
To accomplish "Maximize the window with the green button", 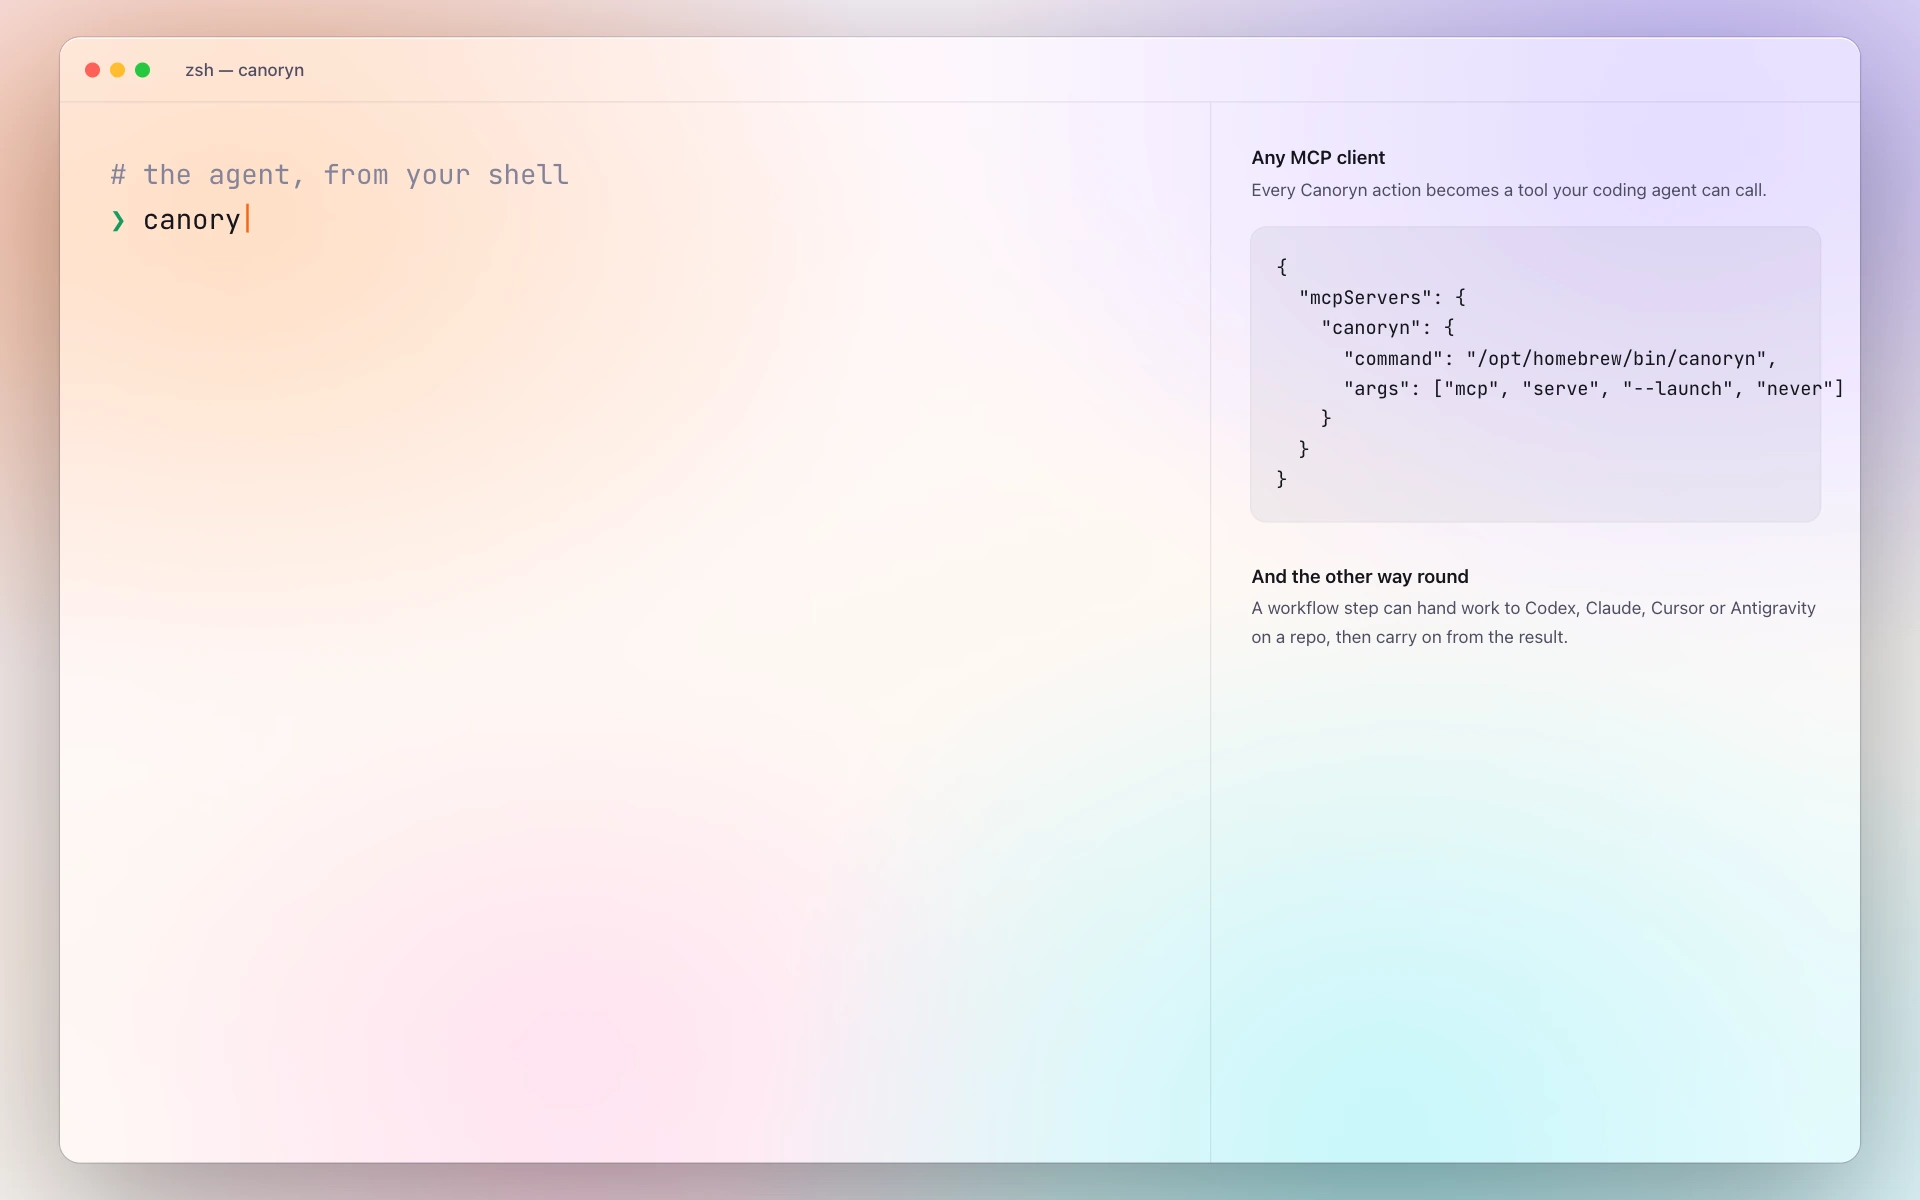I will [x=142, y=70].
